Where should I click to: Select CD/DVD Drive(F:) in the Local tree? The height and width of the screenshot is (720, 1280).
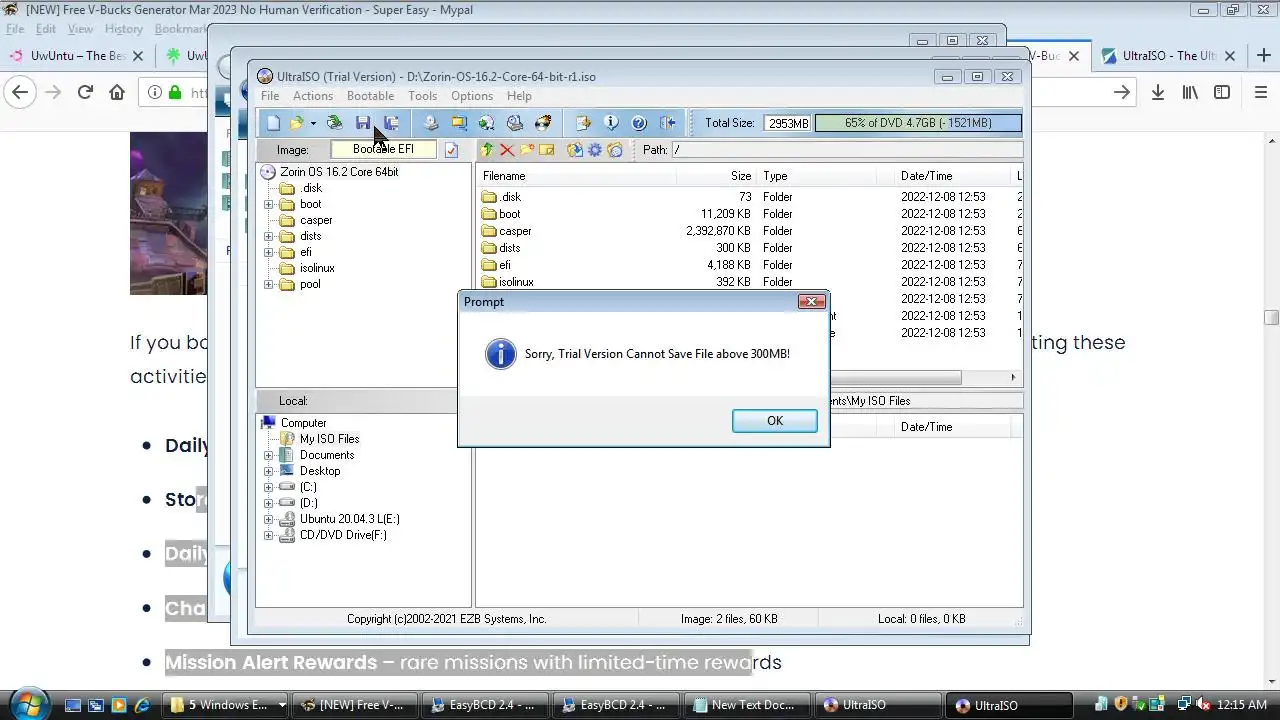click(x=343, y=535)
